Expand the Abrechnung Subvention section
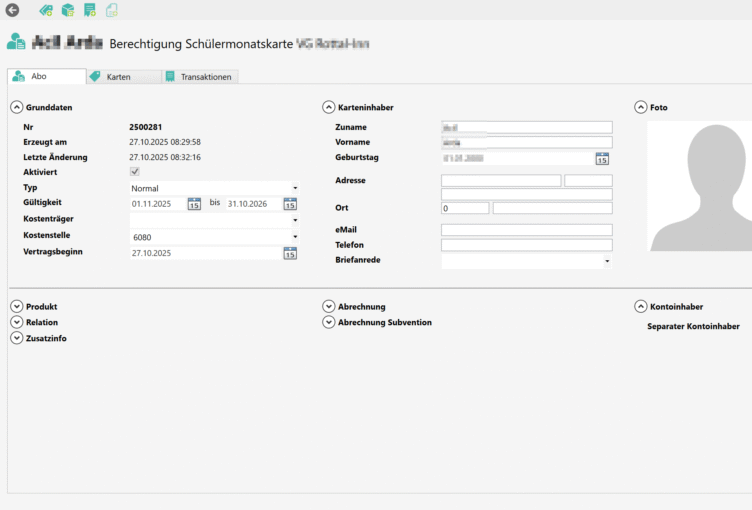The width and height of the screenshot is (752, 510). click(329, 322)
